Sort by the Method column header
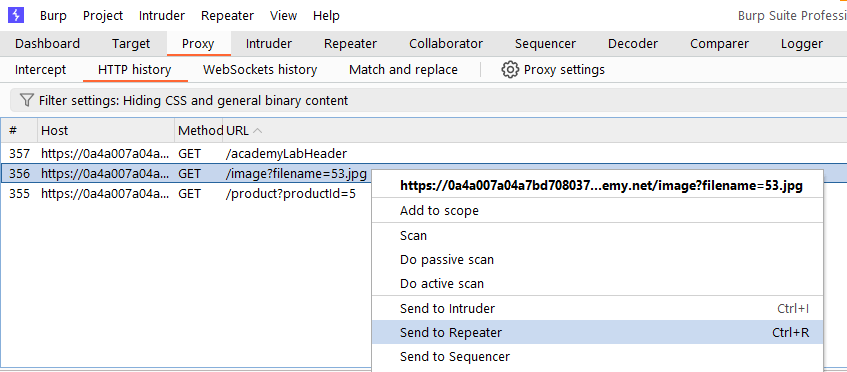The image size is (847, 372). pyautogui.click(x=199, y=131)
